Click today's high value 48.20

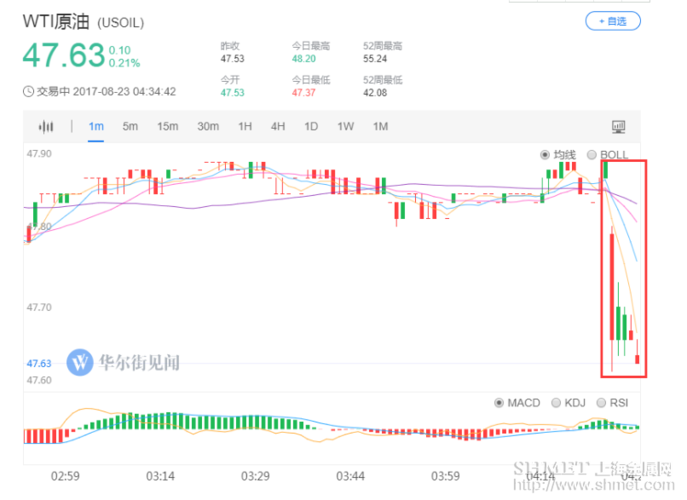click(x=304, y=59)
